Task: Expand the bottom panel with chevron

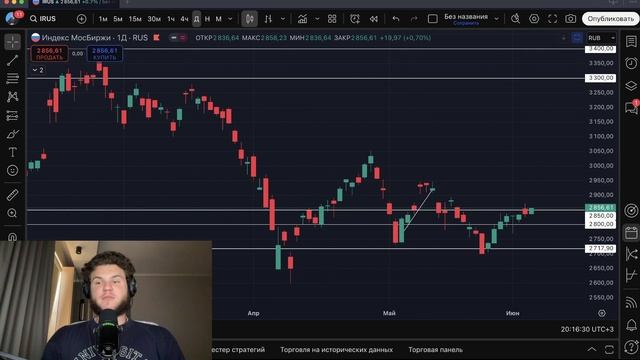Action: [591, 349]
